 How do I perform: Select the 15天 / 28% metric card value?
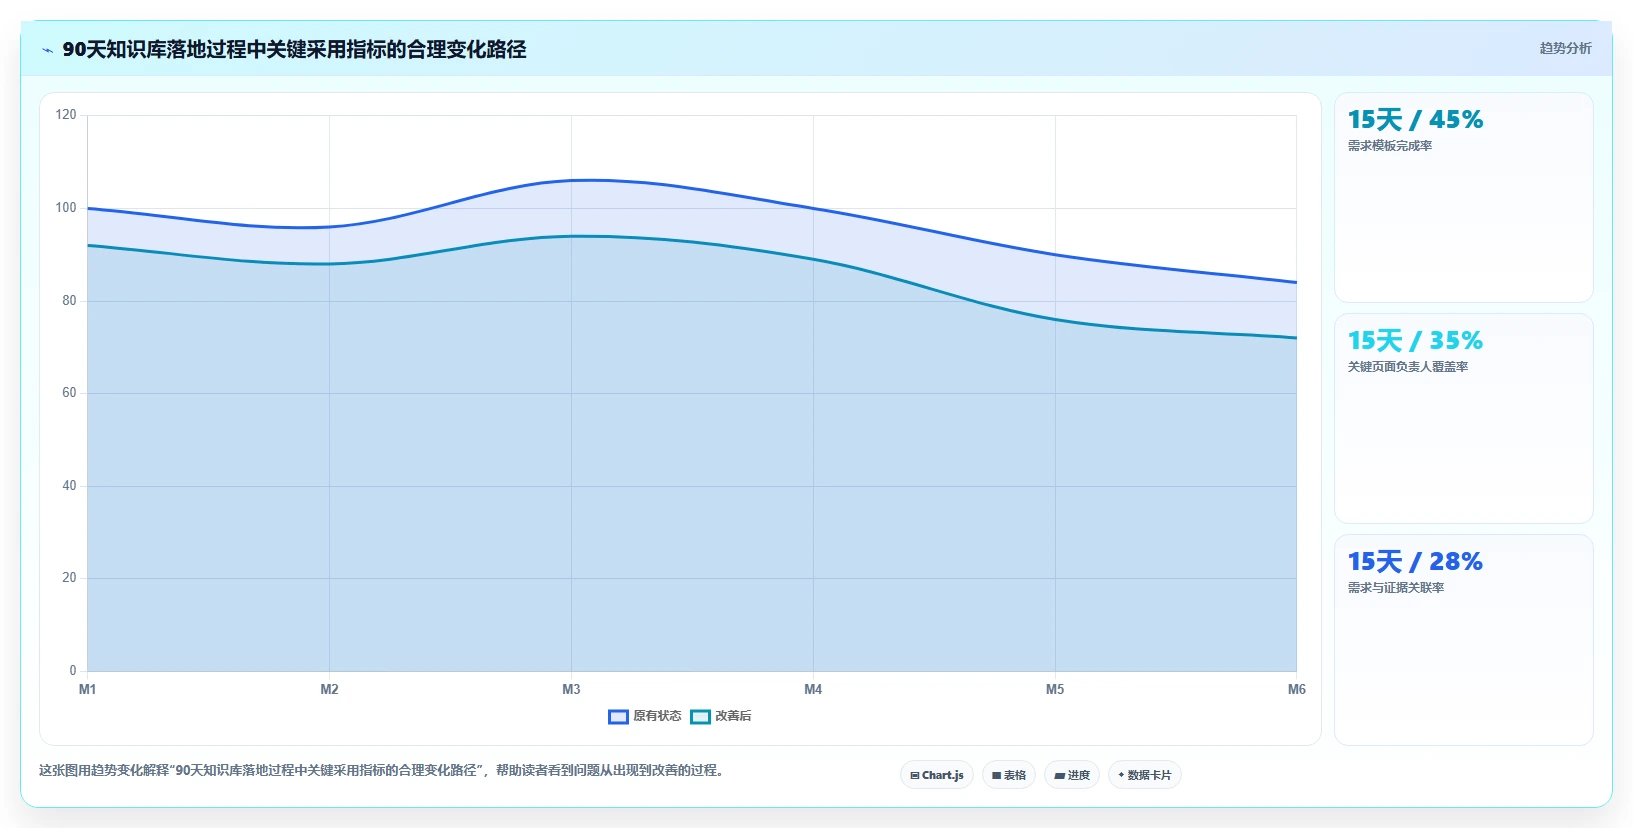(1415, 562)
